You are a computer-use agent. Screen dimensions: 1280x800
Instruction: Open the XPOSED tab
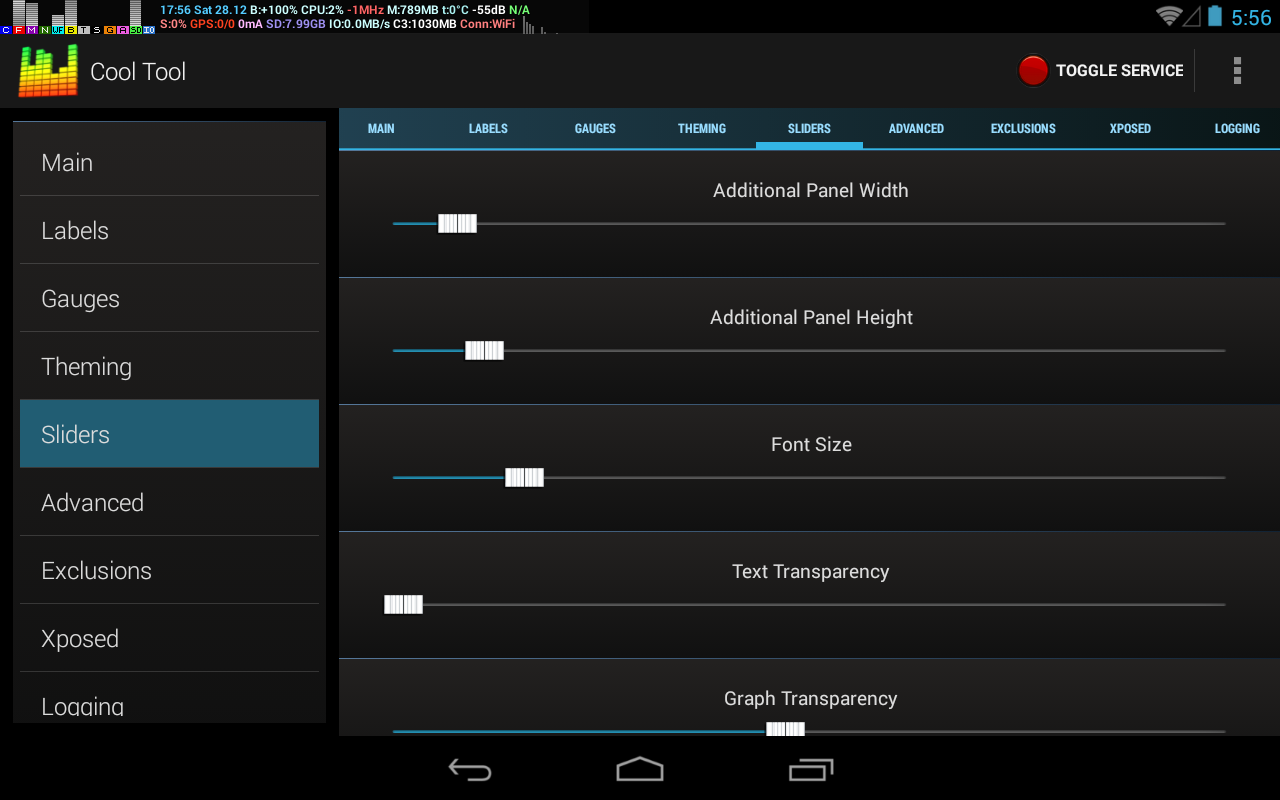click(1130, 128)
